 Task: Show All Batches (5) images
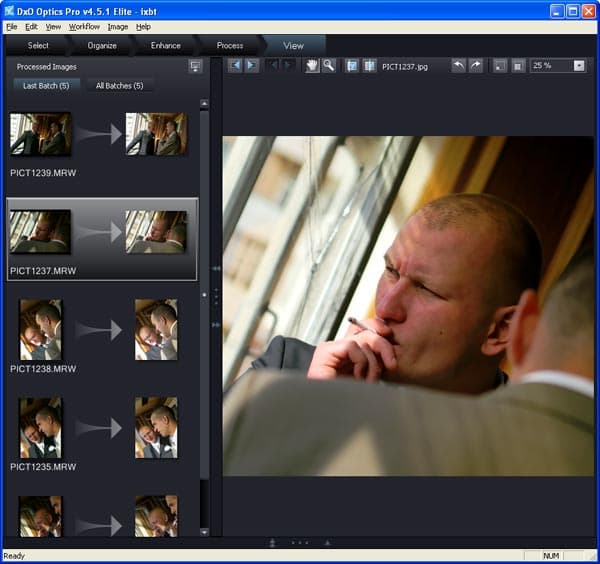click(x=119, y=86)
